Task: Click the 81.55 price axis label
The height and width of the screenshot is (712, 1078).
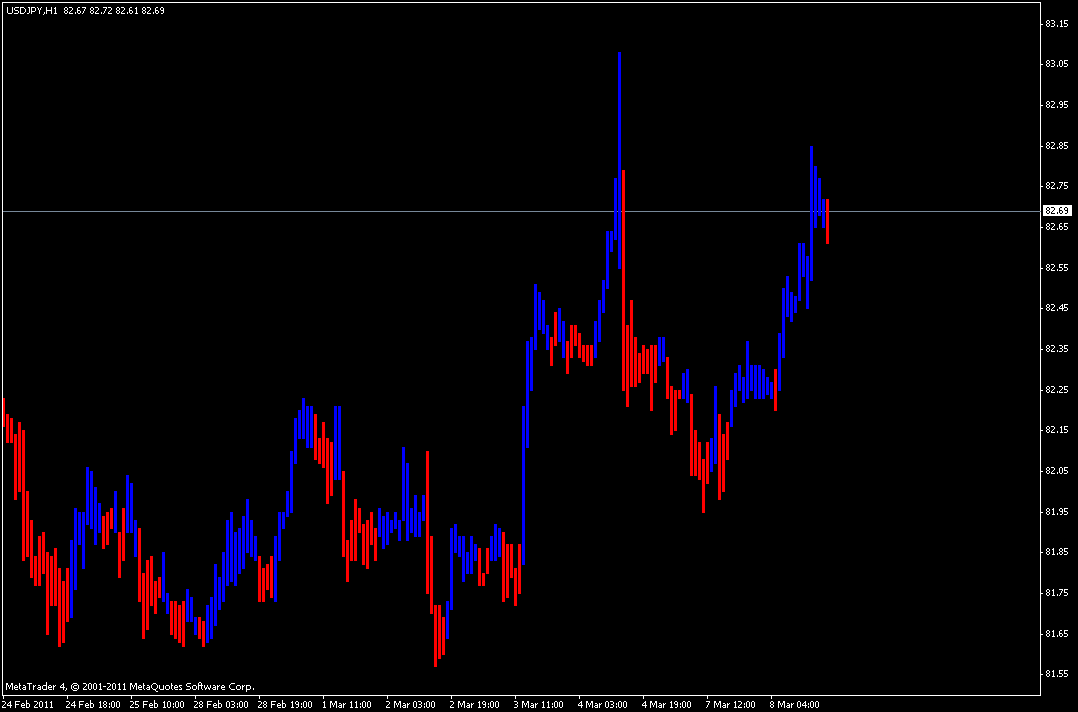Action: point(1056,674)
